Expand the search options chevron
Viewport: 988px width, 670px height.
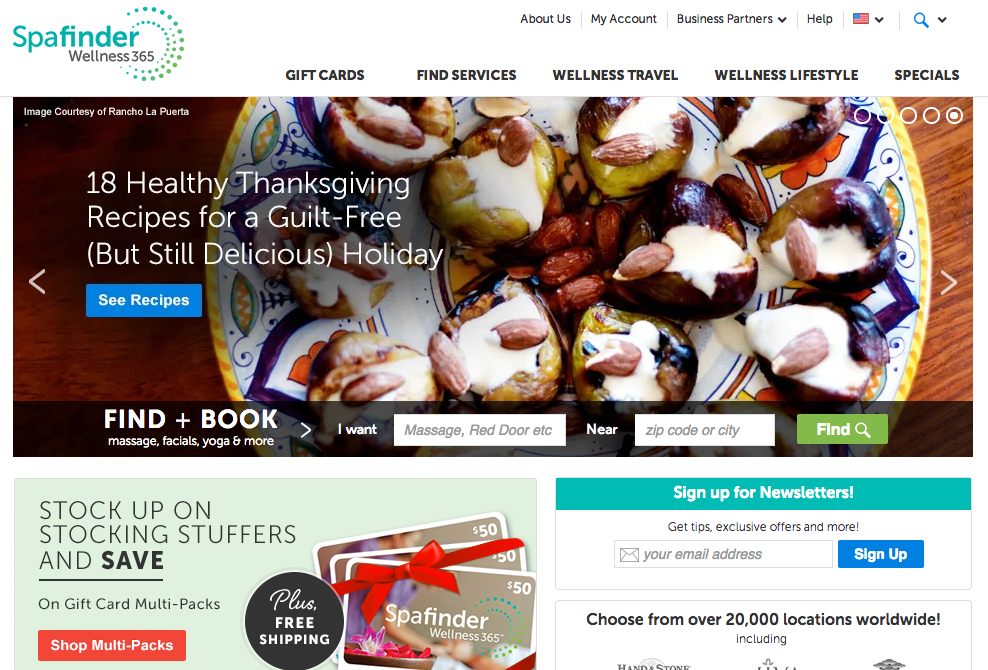pos(942,20)
